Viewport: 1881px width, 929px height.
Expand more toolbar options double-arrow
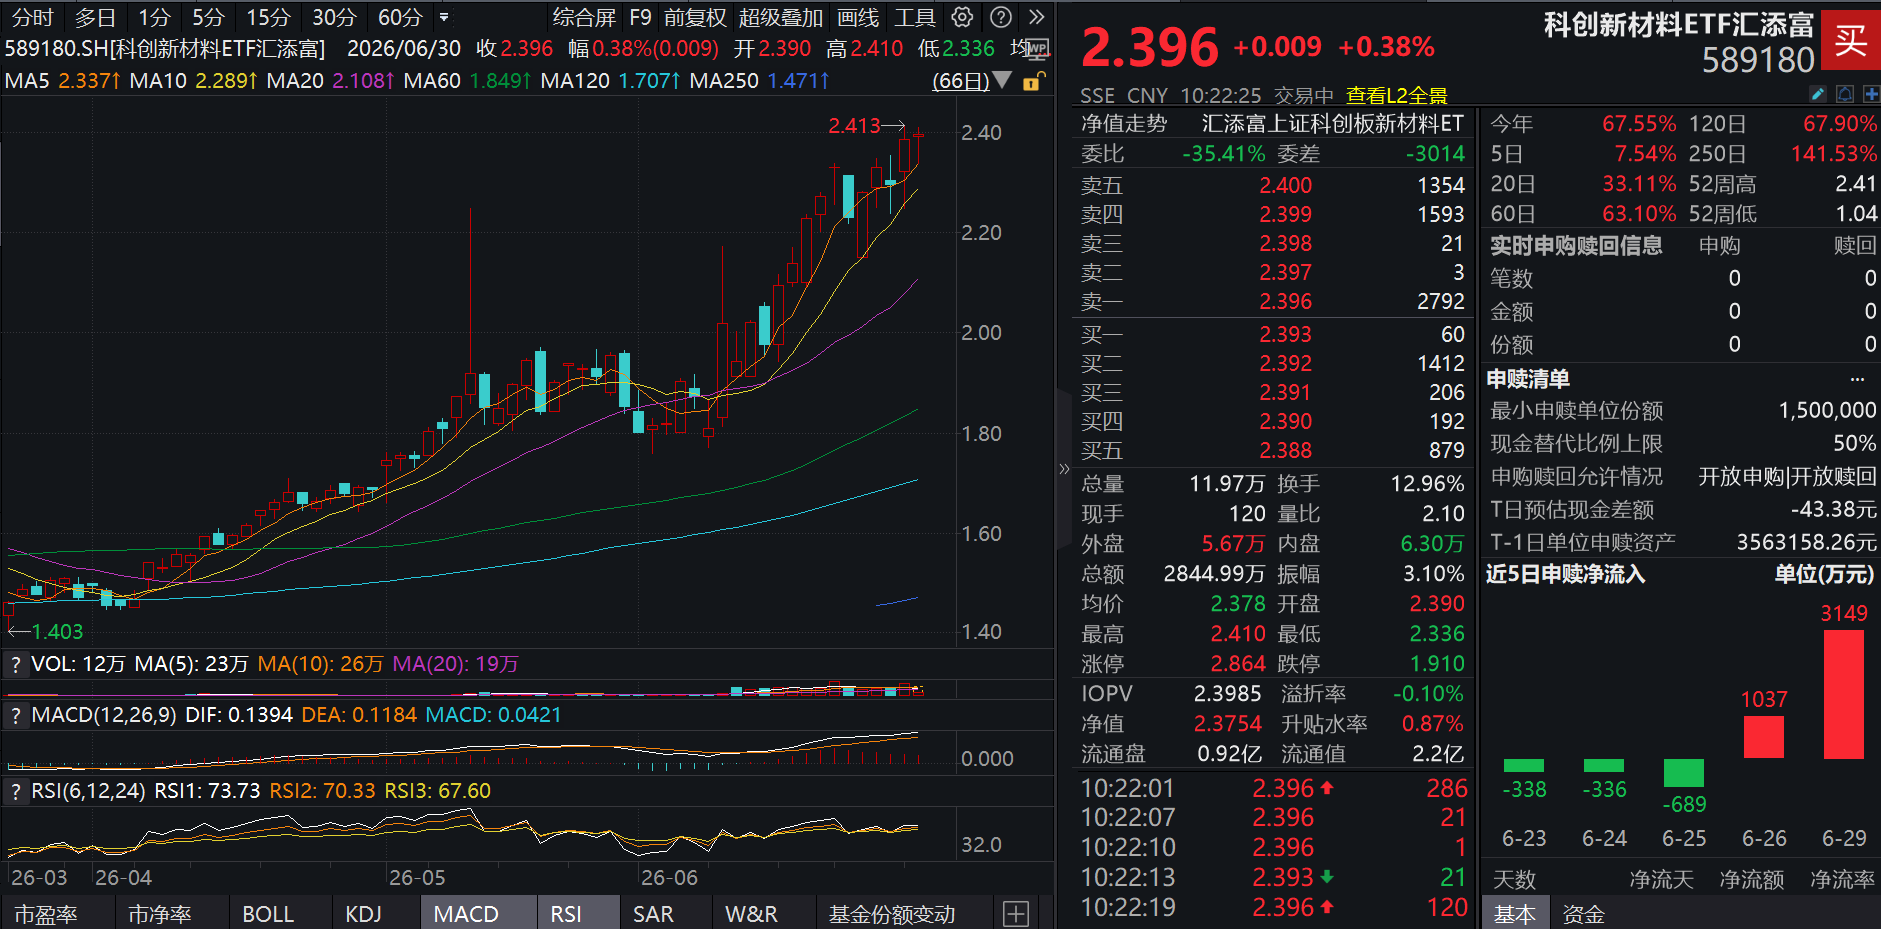1037,17
